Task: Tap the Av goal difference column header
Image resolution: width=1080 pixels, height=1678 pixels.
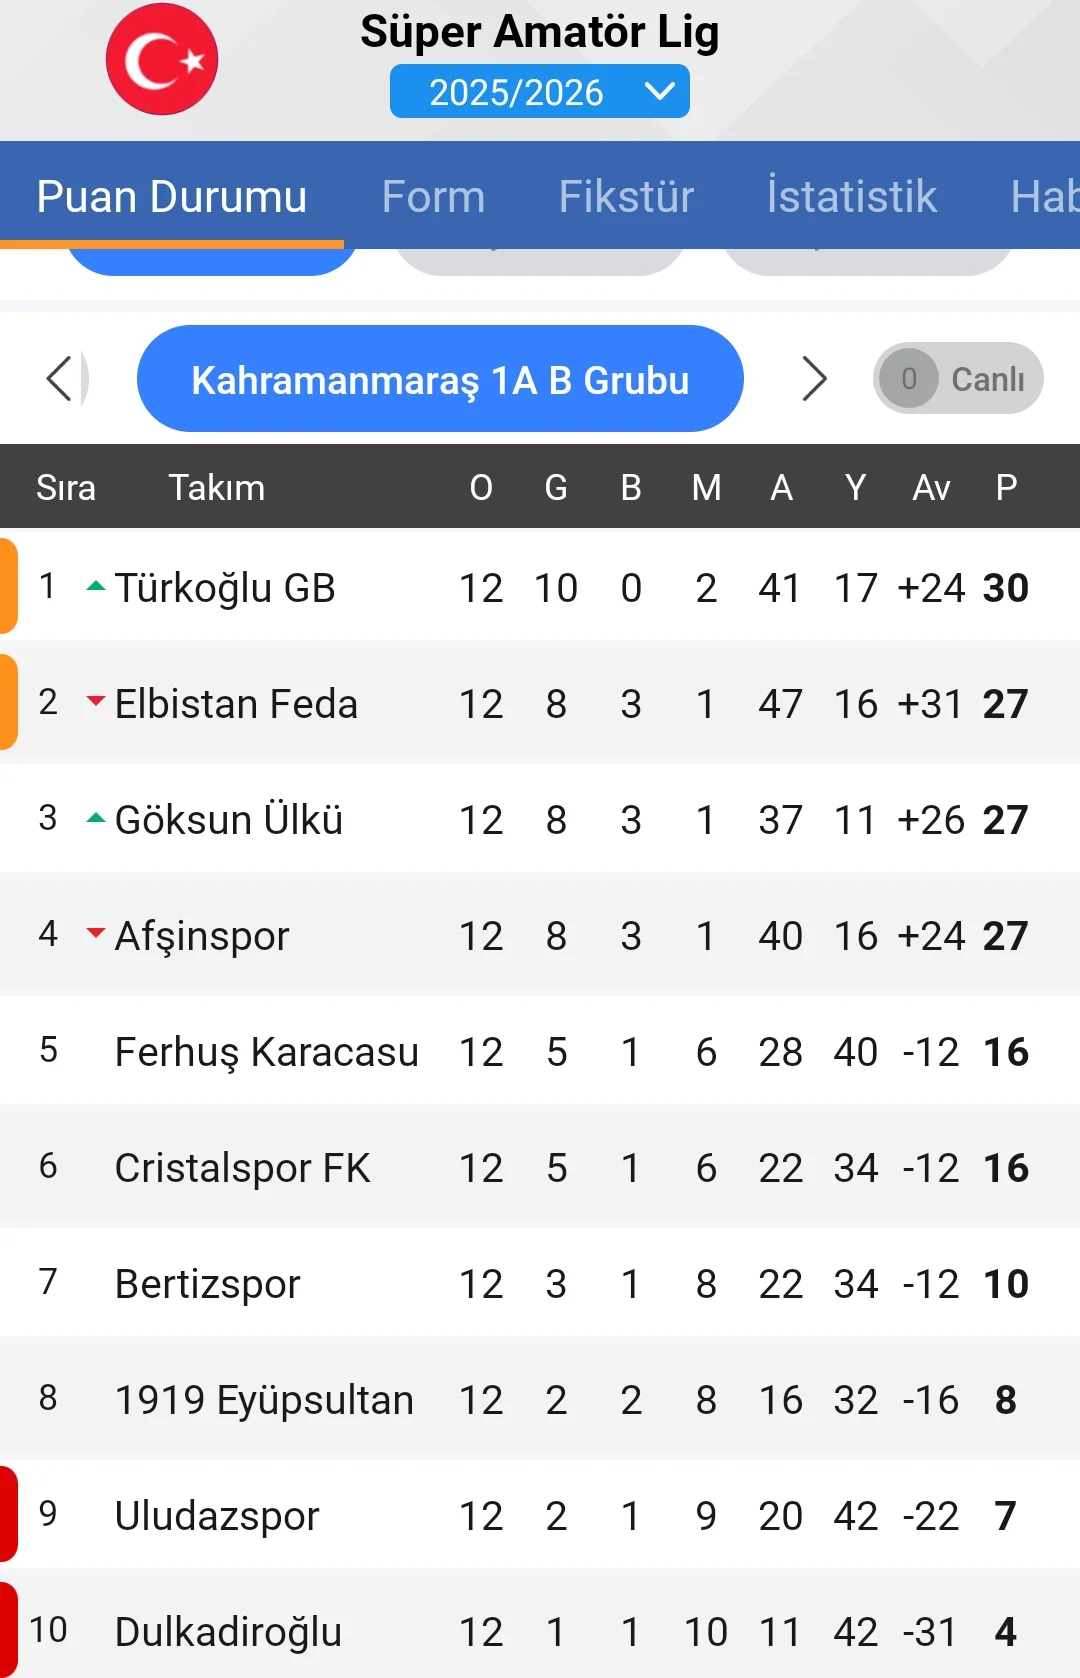Action: 931,488
